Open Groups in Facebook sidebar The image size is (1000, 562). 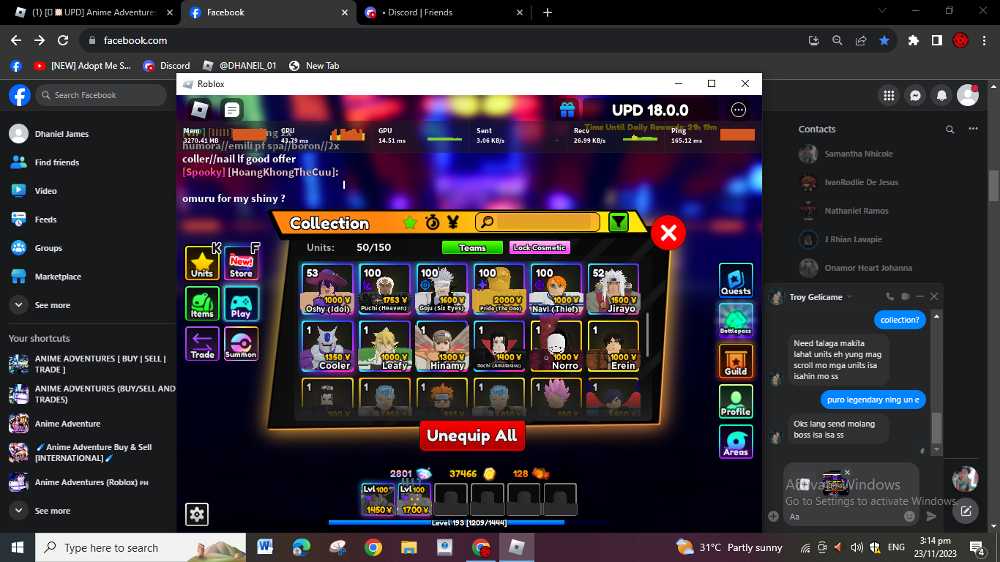[x=88, y=248]
